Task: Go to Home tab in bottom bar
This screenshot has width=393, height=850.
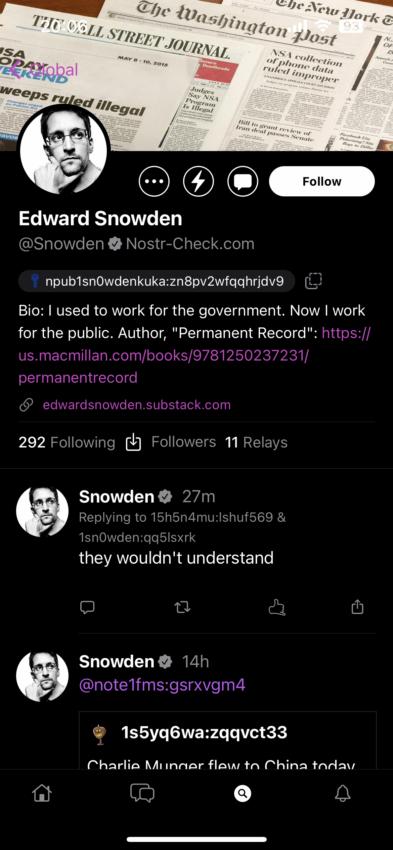Action: pyautogui.click(x=42, y=794)
